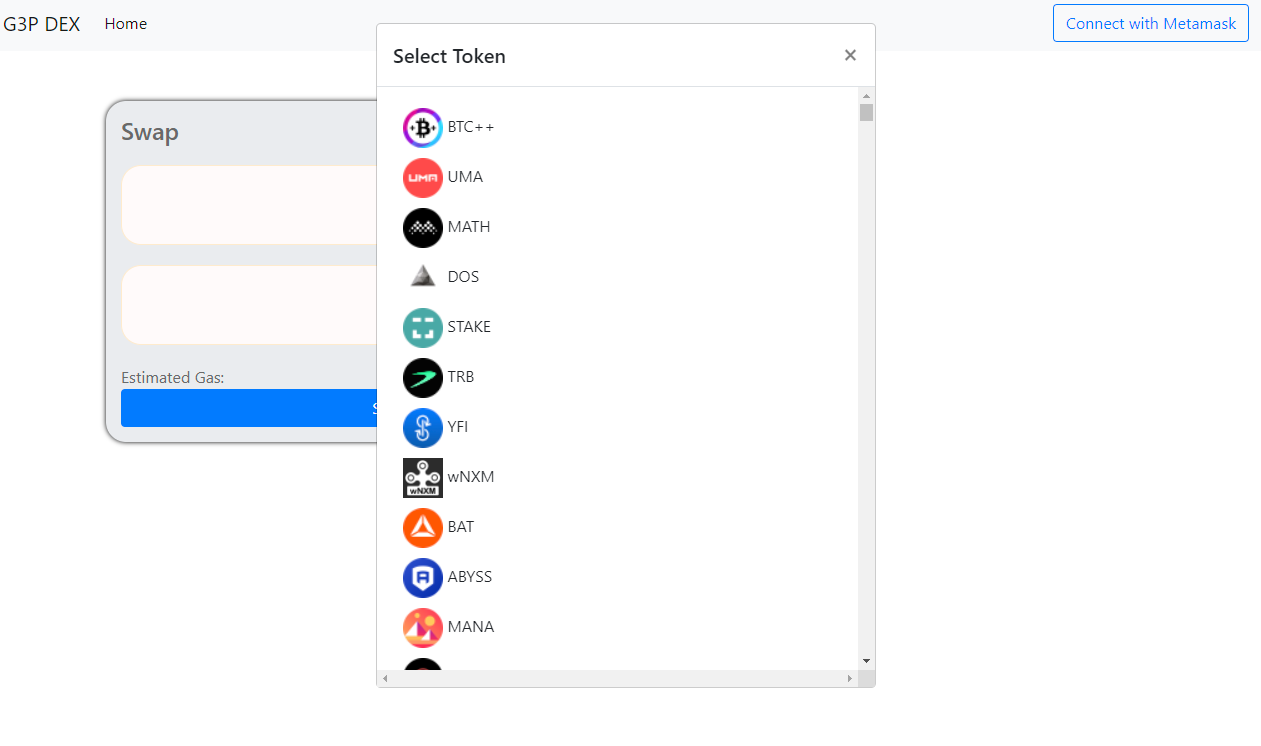Choose the MANA token logo
This screenshot has height=746, width=1261.
[x=423, y=628]
